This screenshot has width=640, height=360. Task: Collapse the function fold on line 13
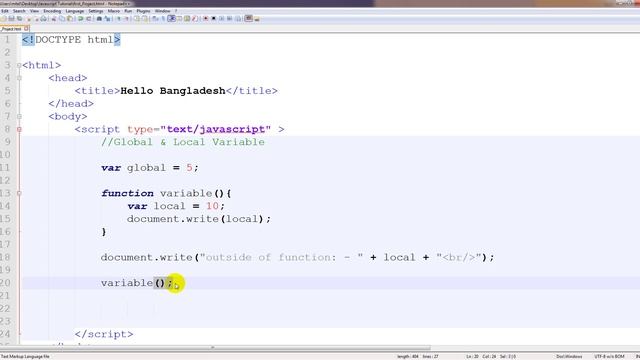pyautogui.click(x=19, y=193)
